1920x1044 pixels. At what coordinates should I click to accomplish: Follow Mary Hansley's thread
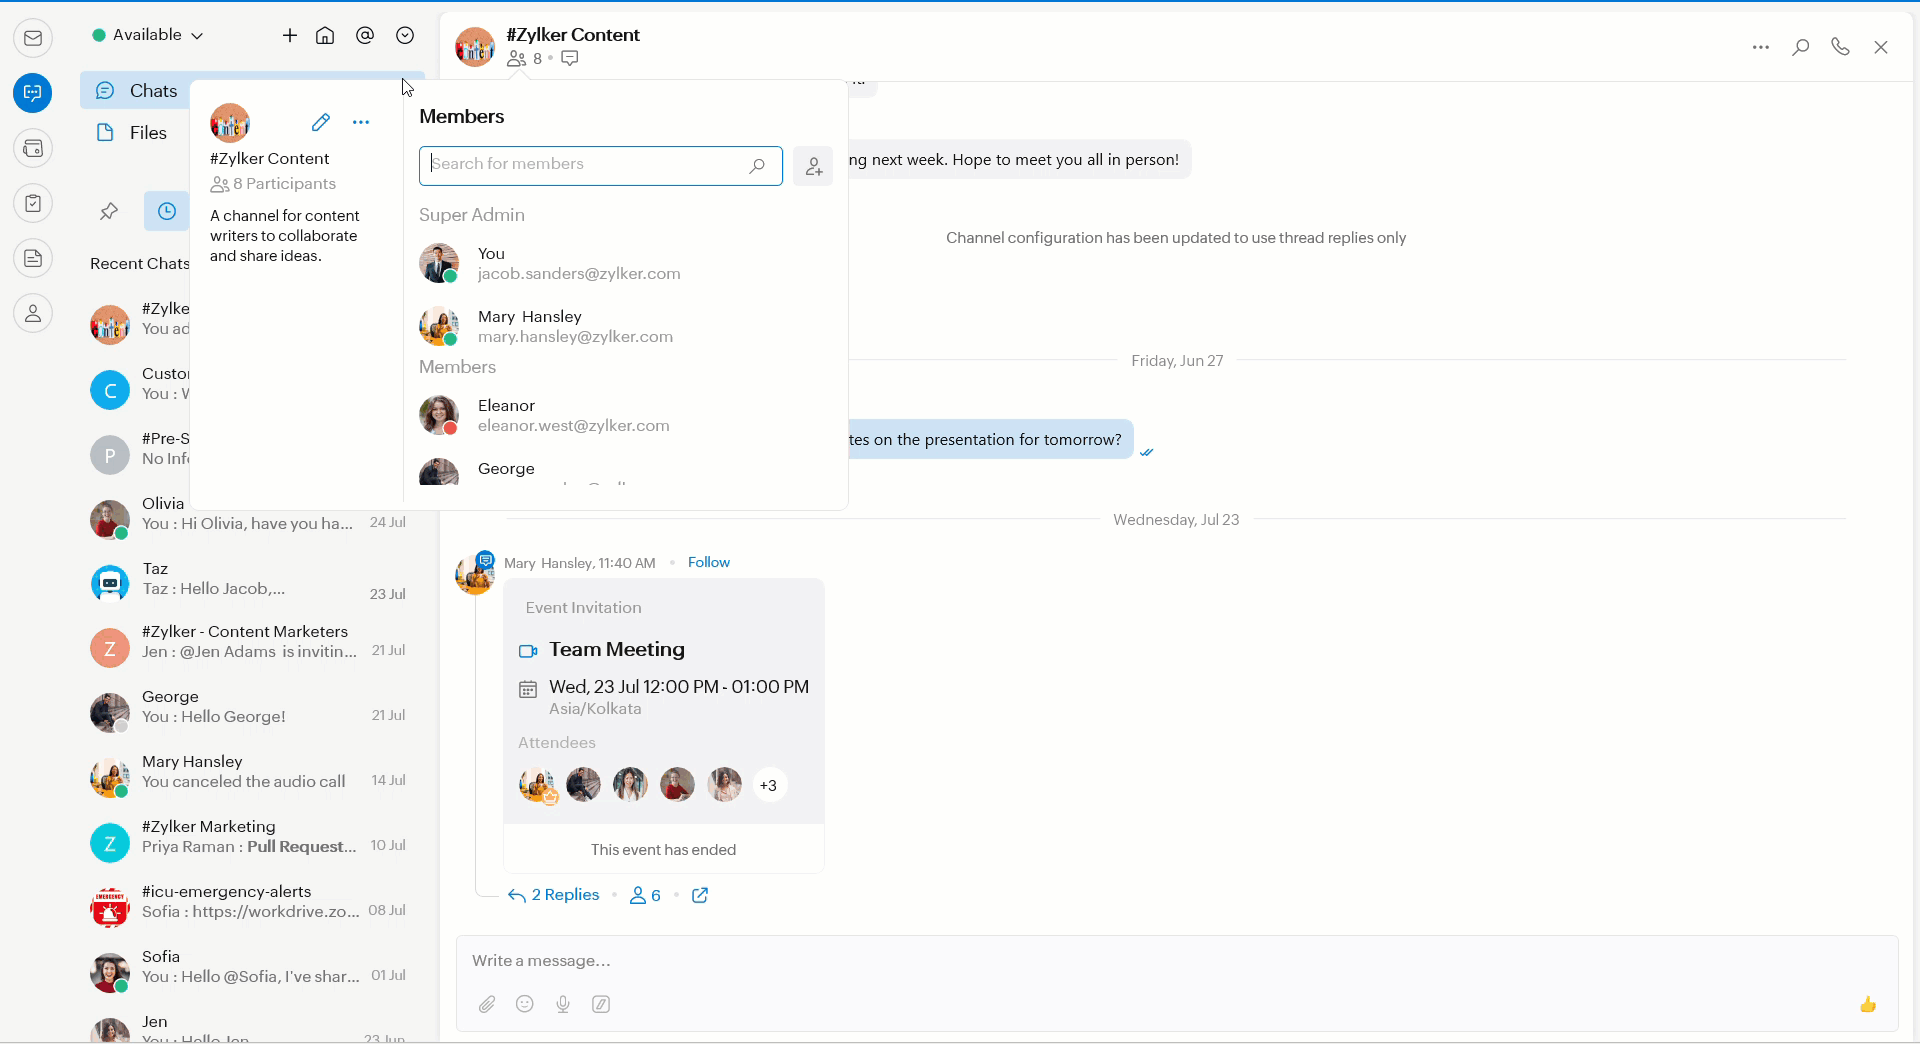pyautogui.click(x=709, y=562)
